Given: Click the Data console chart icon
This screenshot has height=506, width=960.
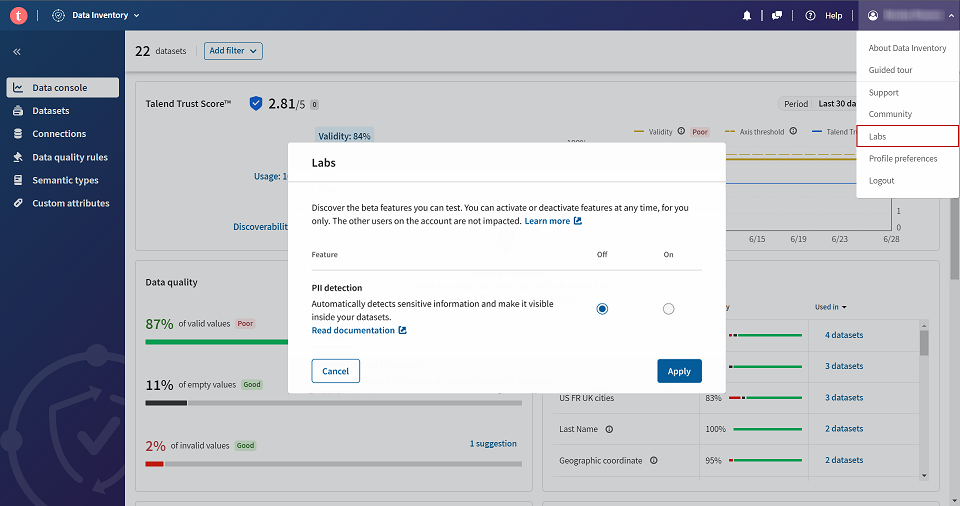Looking at the screenshot, I should click(x=18, y=88).
